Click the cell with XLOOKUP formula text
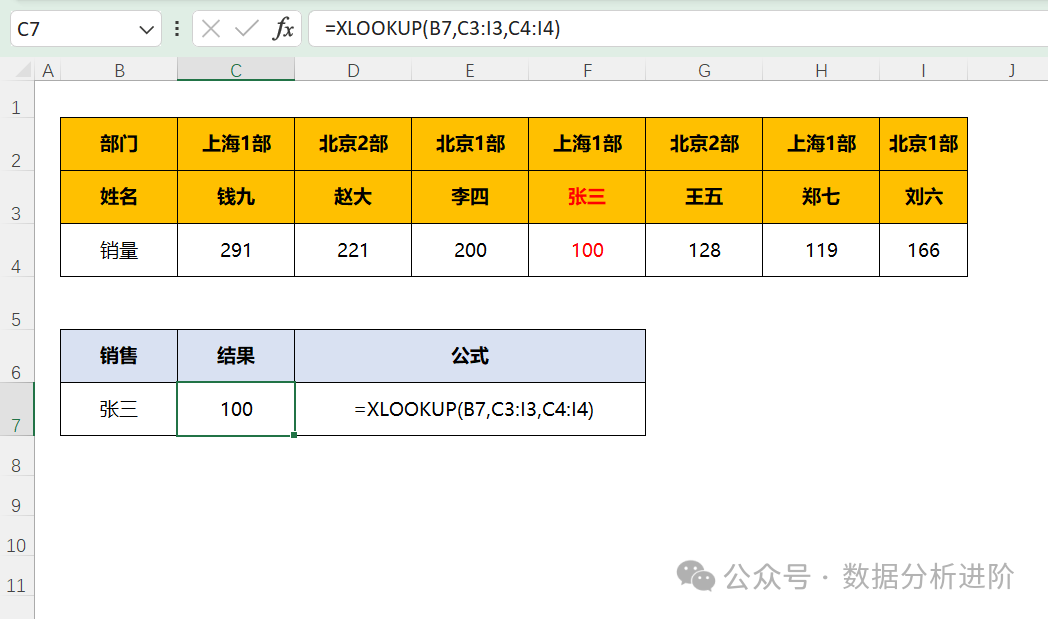 pos(470,409)
